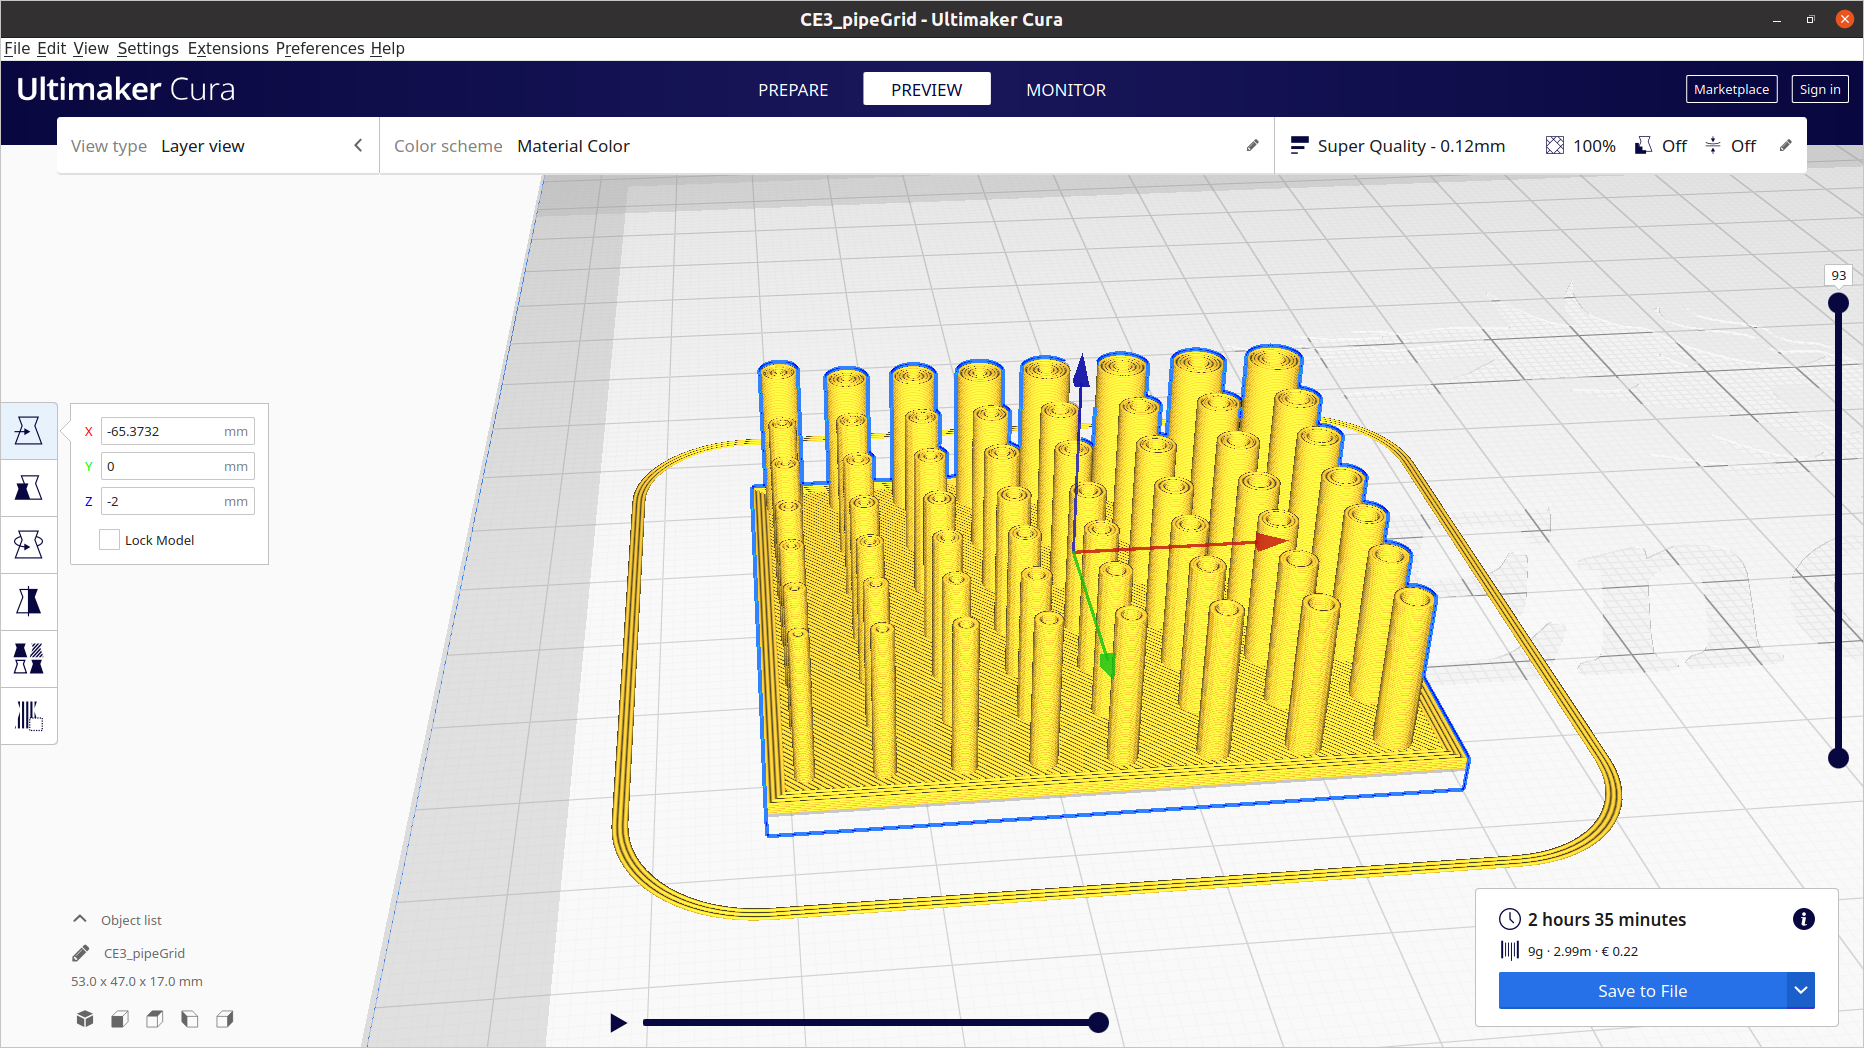
Task: Click the 3D view camera icon
Action: coord(85,1019)
